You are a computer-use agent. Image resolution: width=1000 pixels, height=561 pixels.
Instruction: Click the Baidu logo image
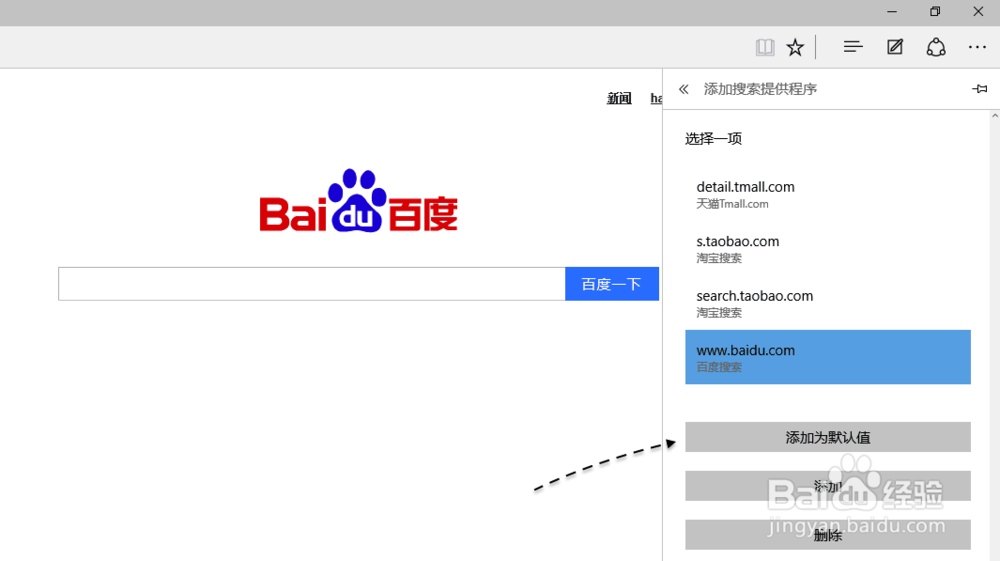(x=358, y=201)
